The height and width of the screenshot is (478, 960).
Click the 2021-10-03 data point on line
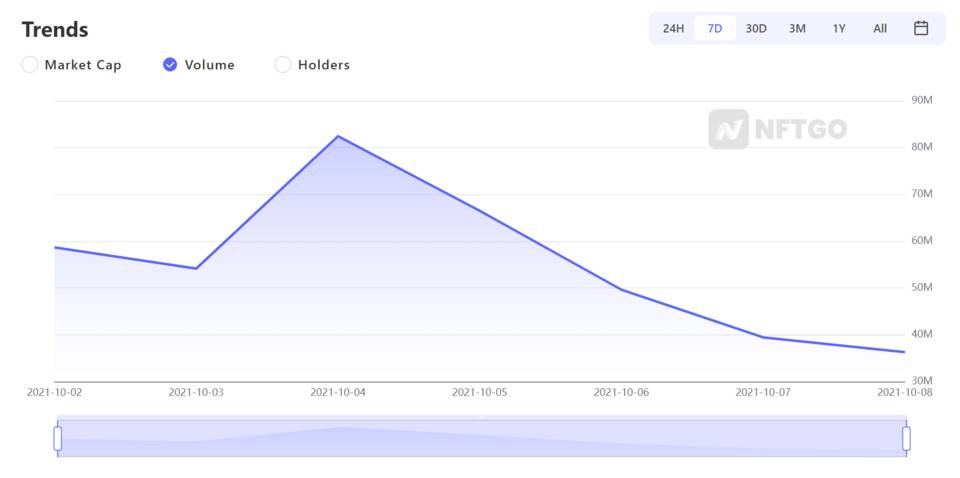(x=196, y=268)
